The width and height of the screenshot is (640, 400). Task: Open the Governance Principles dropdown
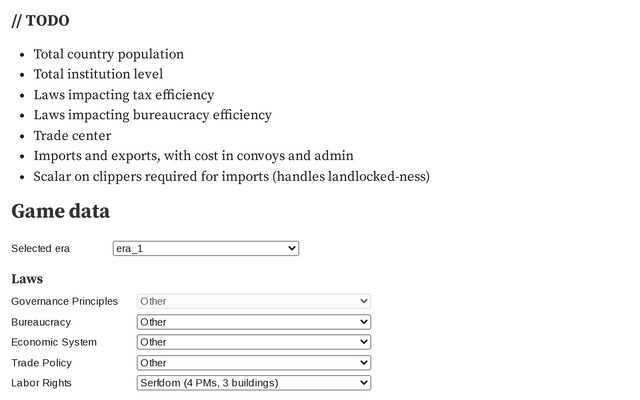click(x=253, y=301)
